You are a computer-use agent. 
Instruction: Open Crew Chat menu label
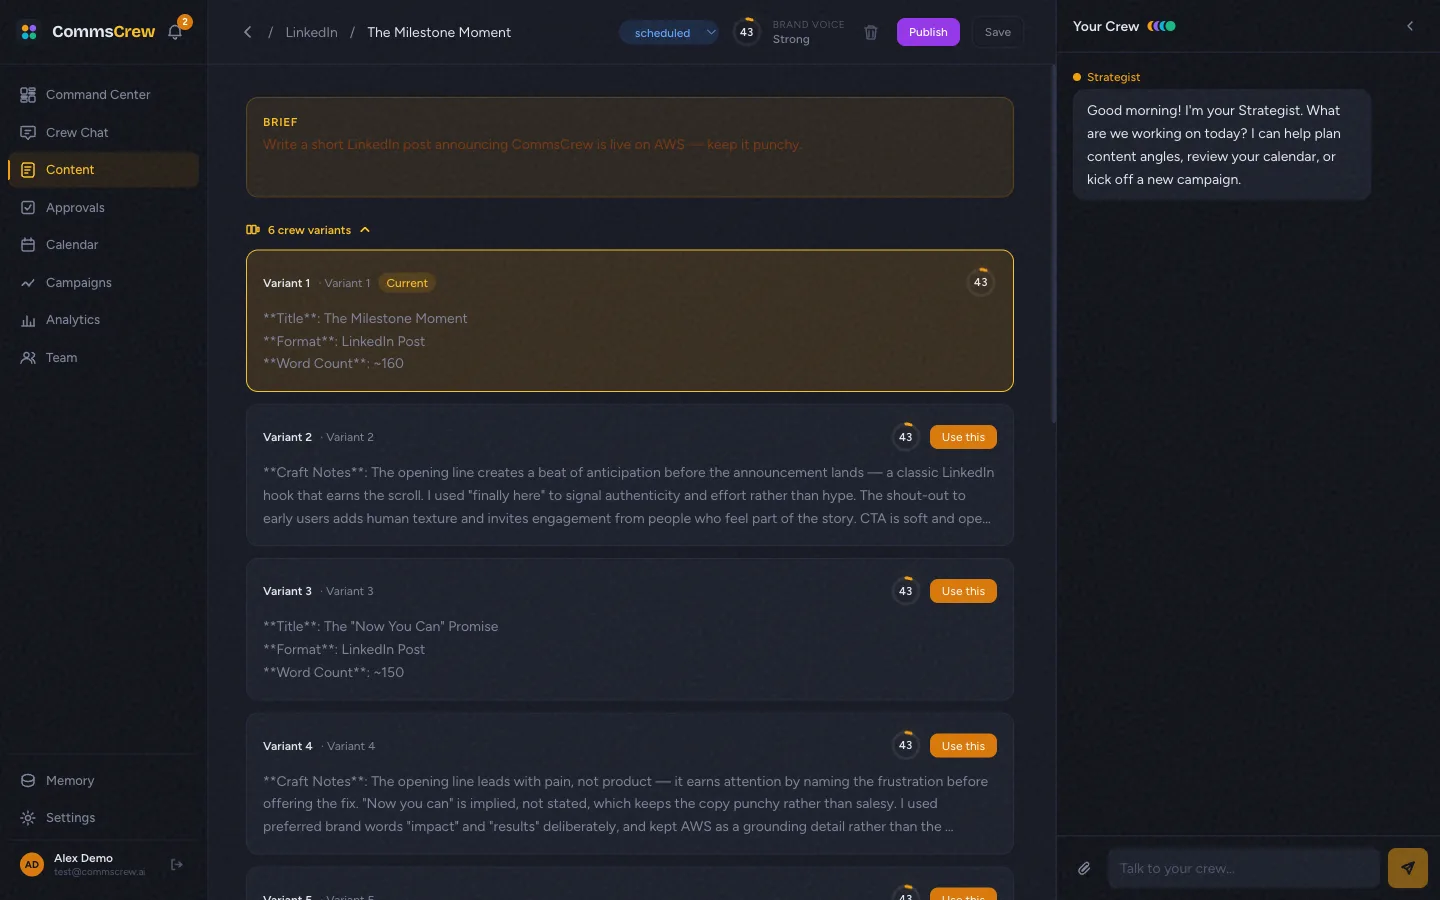[77, 132]
